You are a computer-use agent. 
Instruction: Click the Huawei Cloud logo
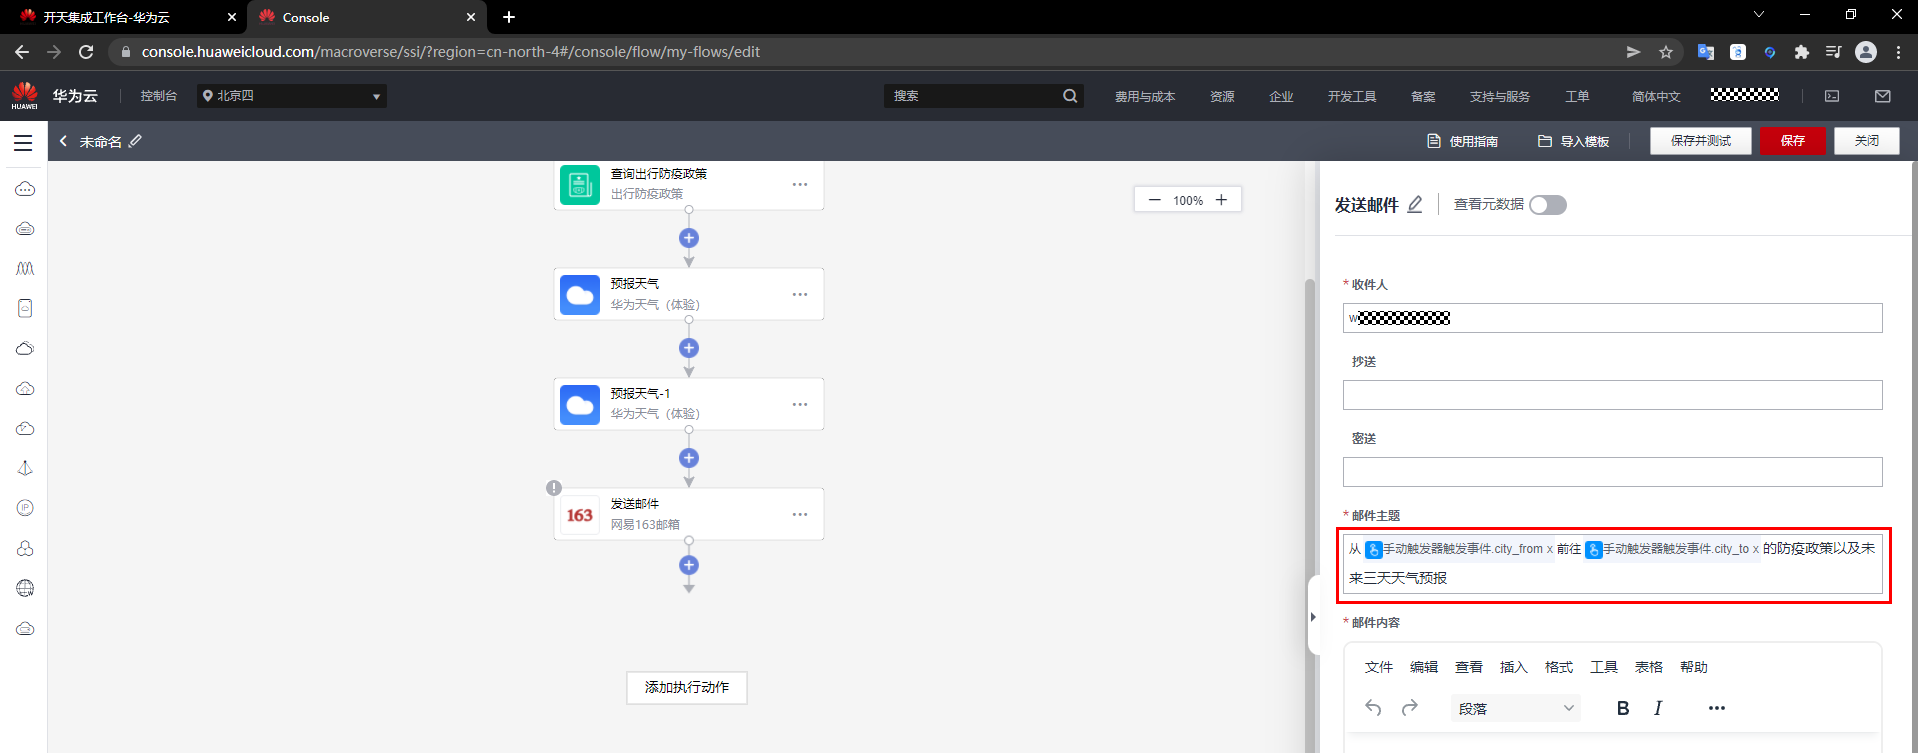pyautogui.click(x=25, y=95)
